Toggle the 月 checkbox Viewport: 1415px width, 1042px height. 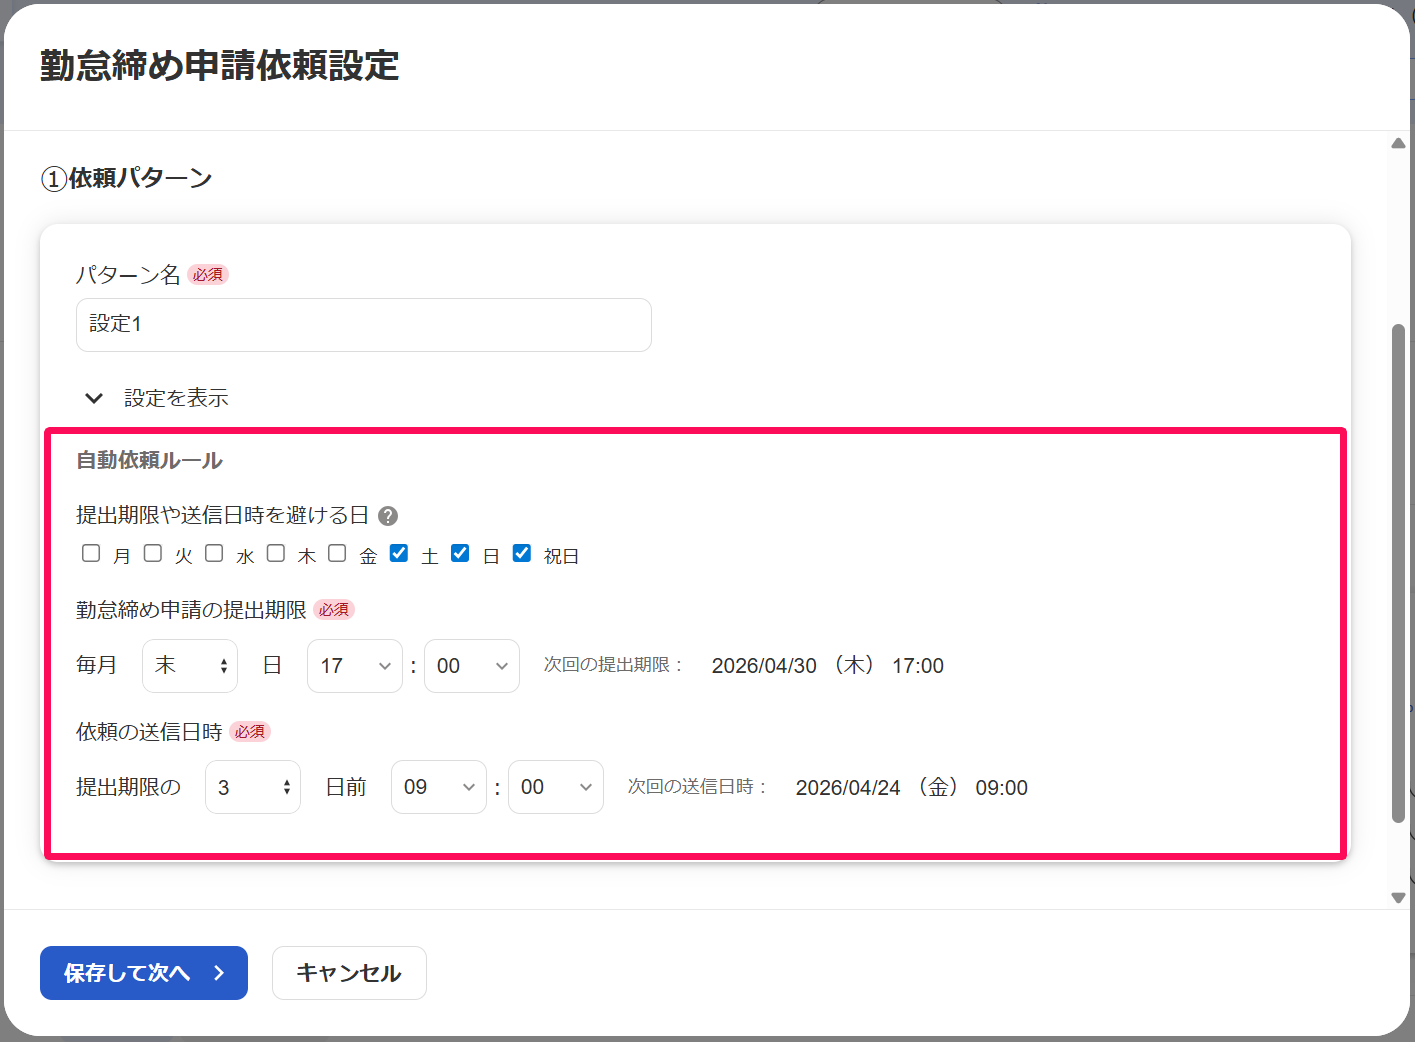click(91, 553)
